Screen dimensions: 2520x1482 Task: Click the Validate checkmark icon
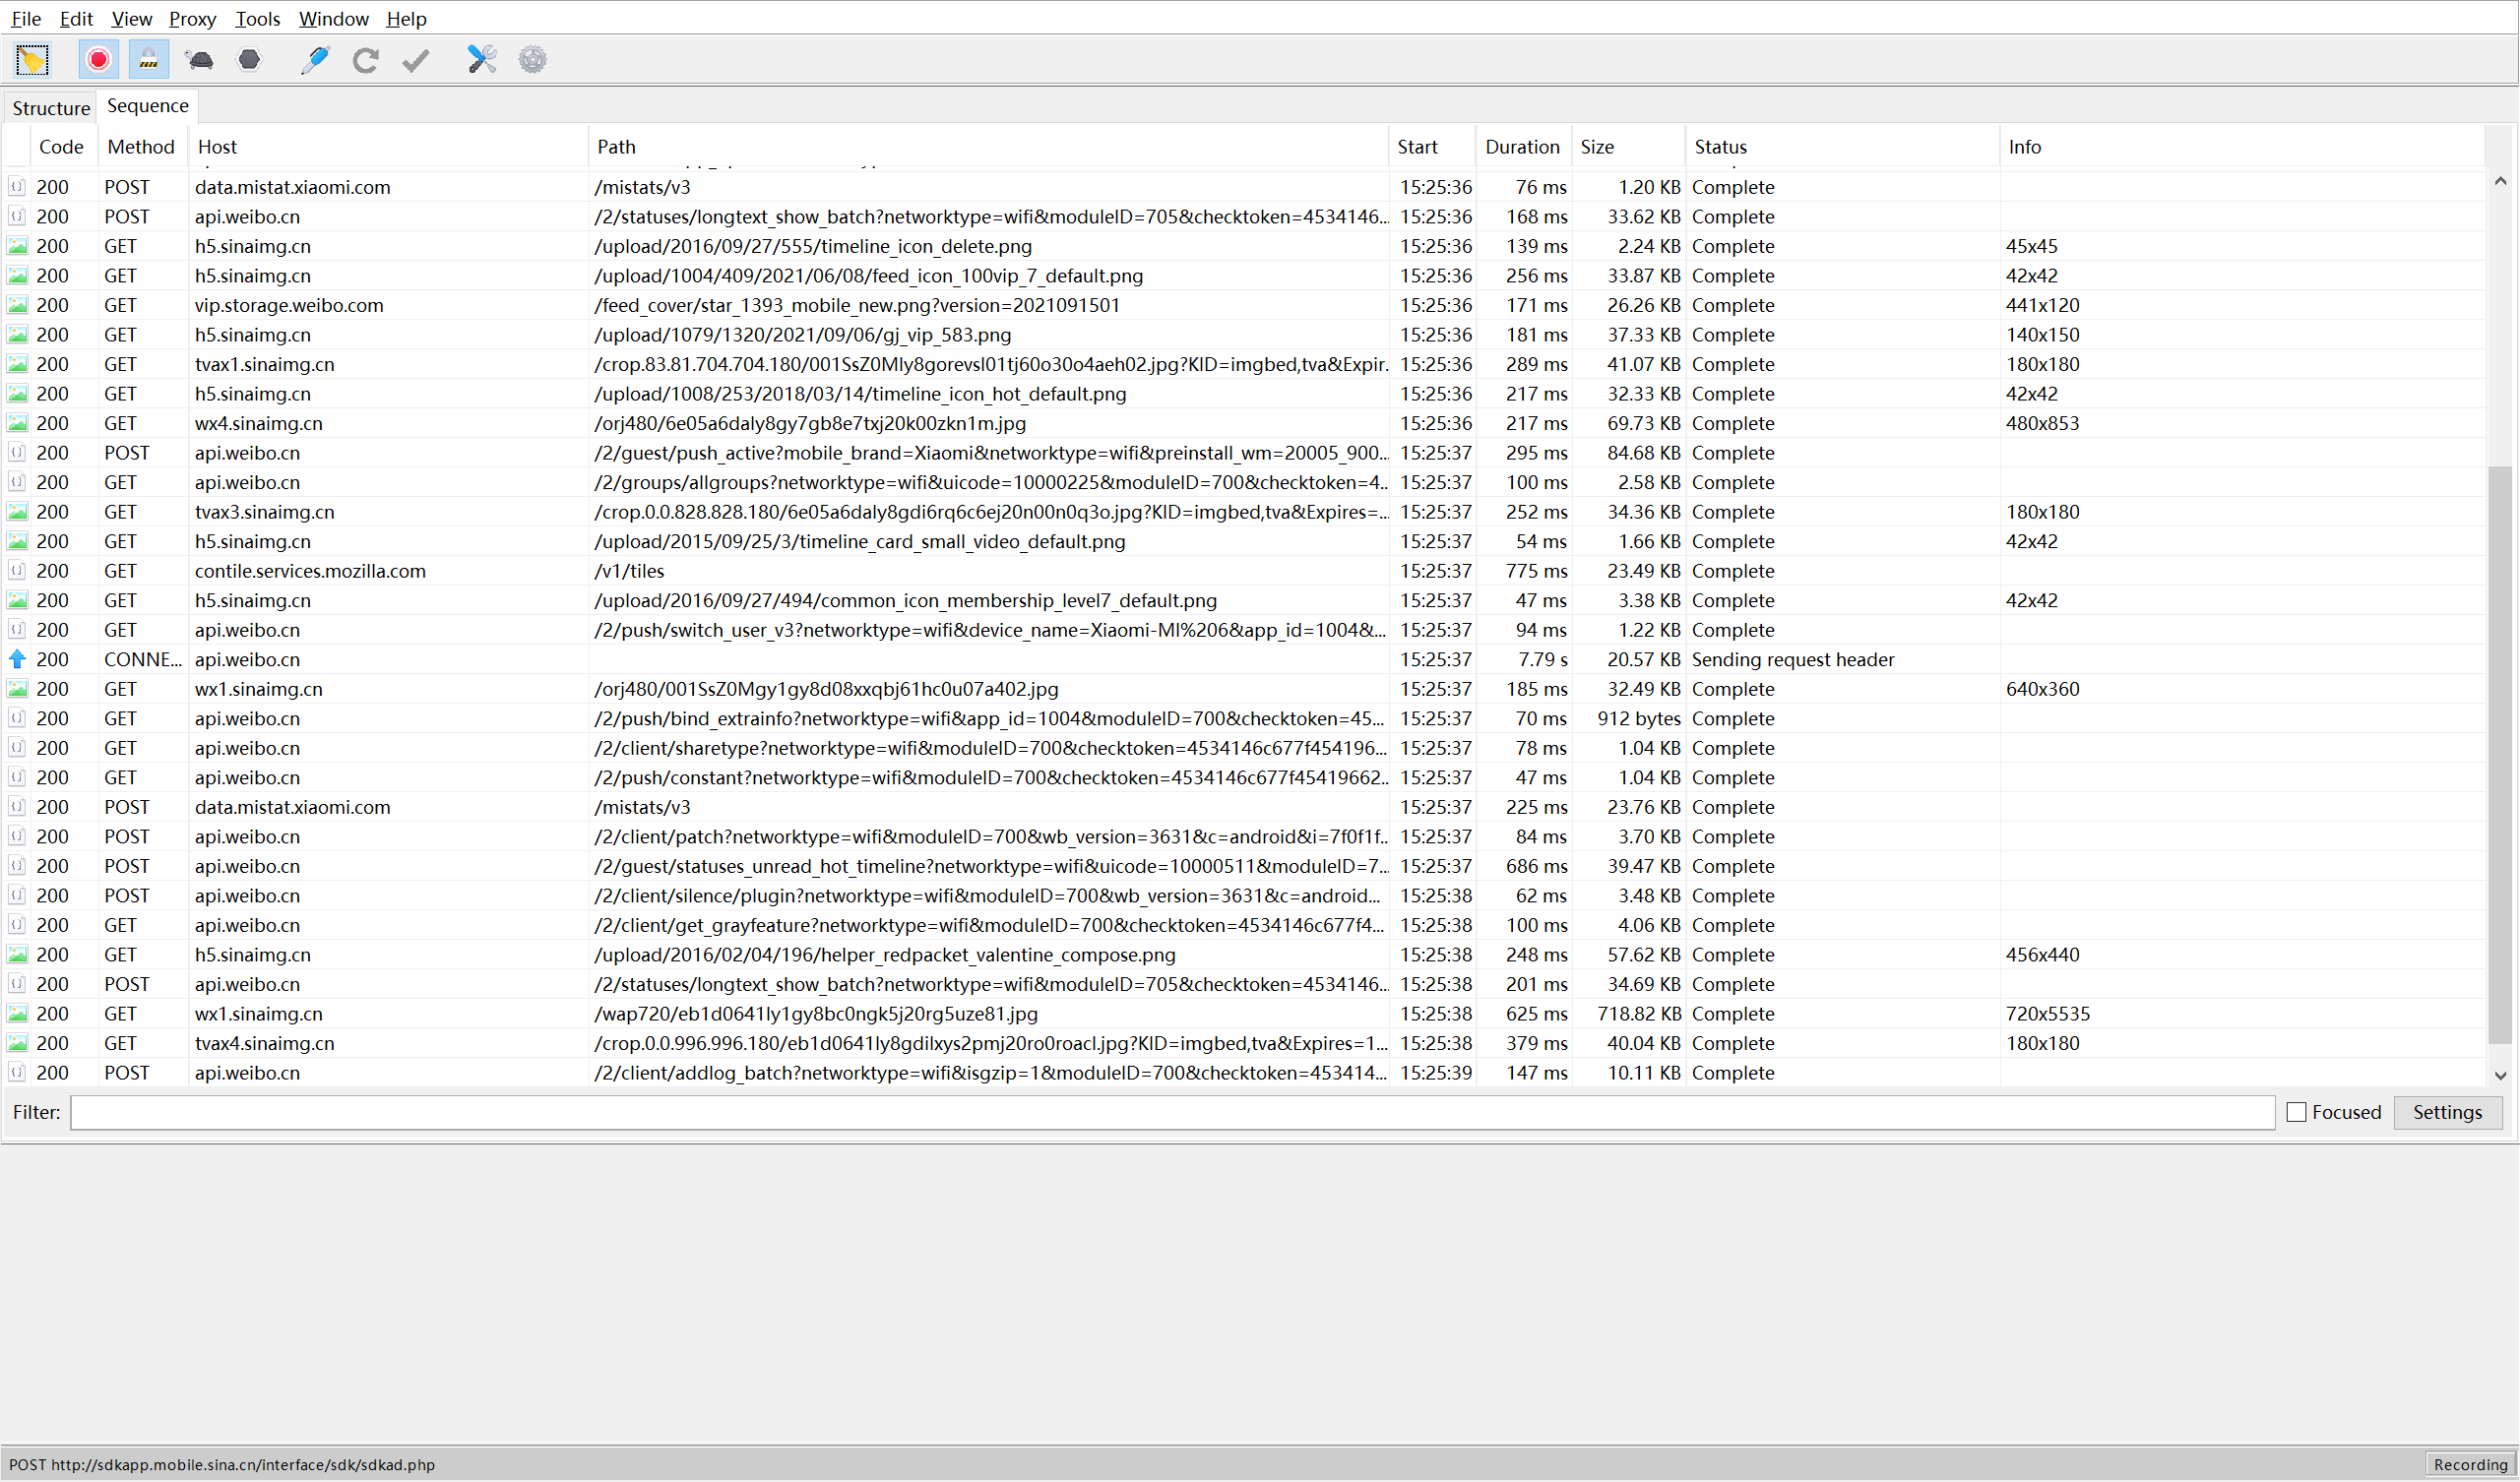[x=416, y=60]
